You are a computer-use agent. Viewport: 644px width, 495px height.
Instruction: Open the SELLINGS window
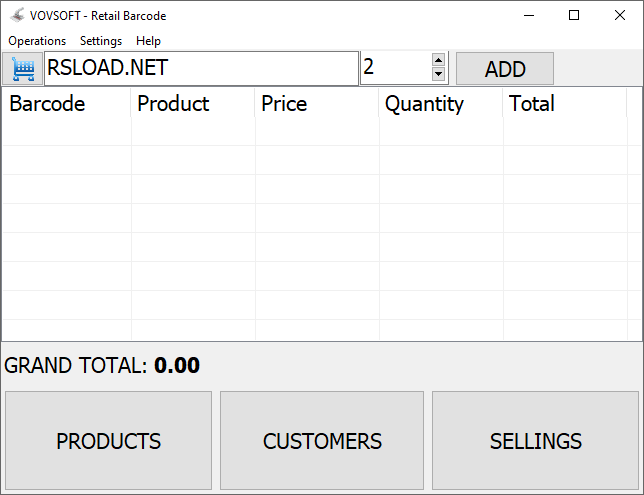tap(536, 441)
